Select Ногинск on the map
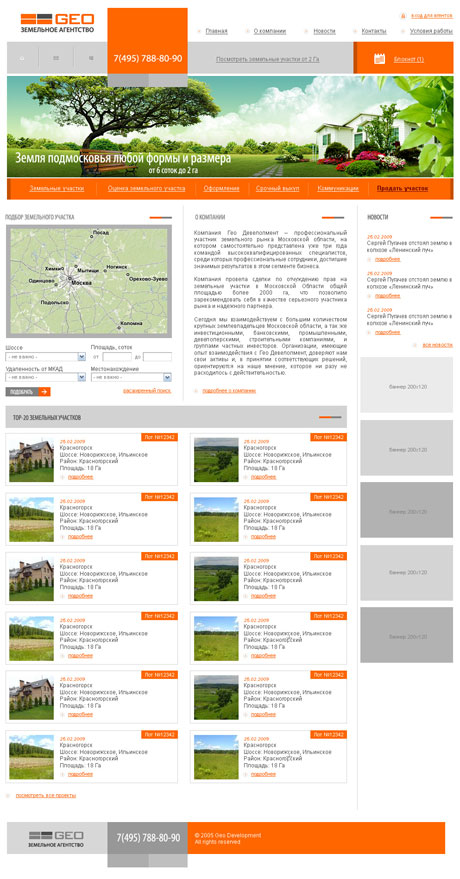 click(117, 267)
